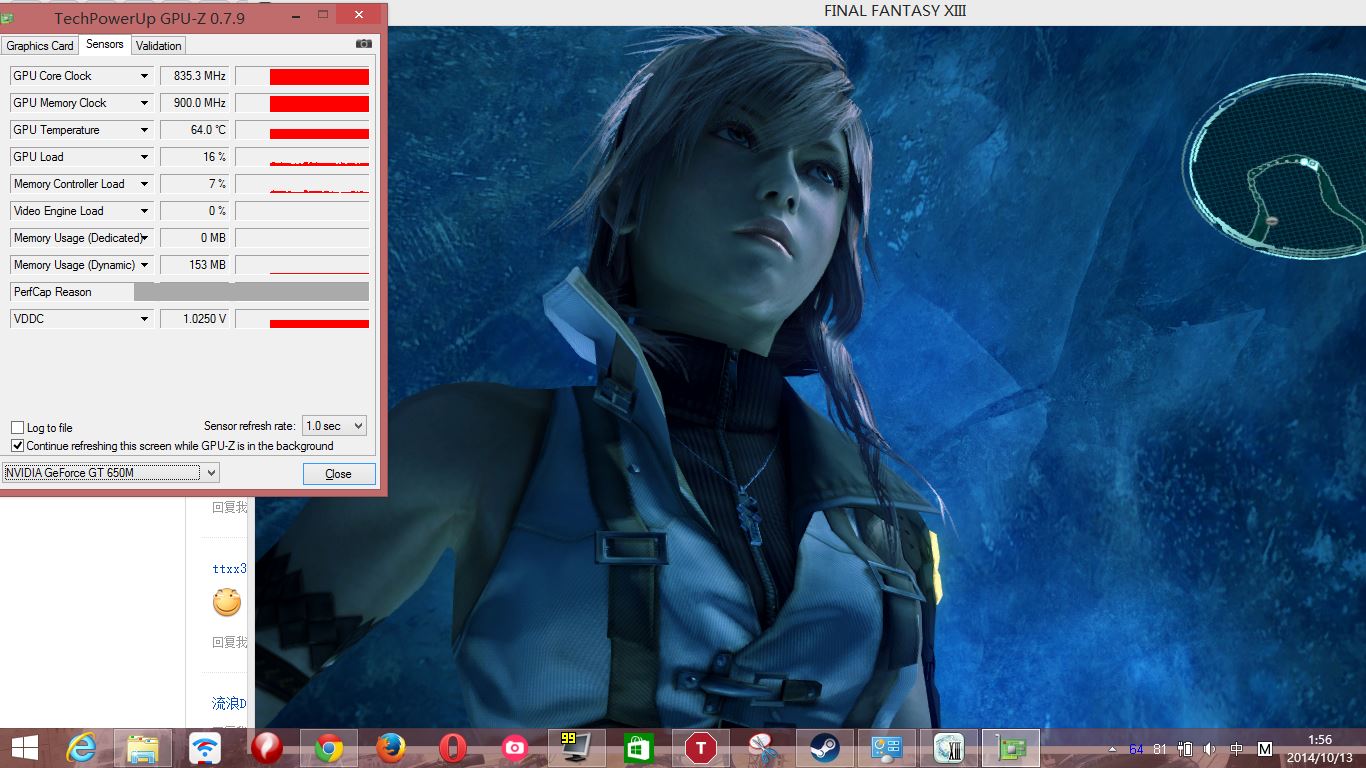1366x768 pixels.
Task: Click the 64.0 °C temperature value
Action: point(195,130)
